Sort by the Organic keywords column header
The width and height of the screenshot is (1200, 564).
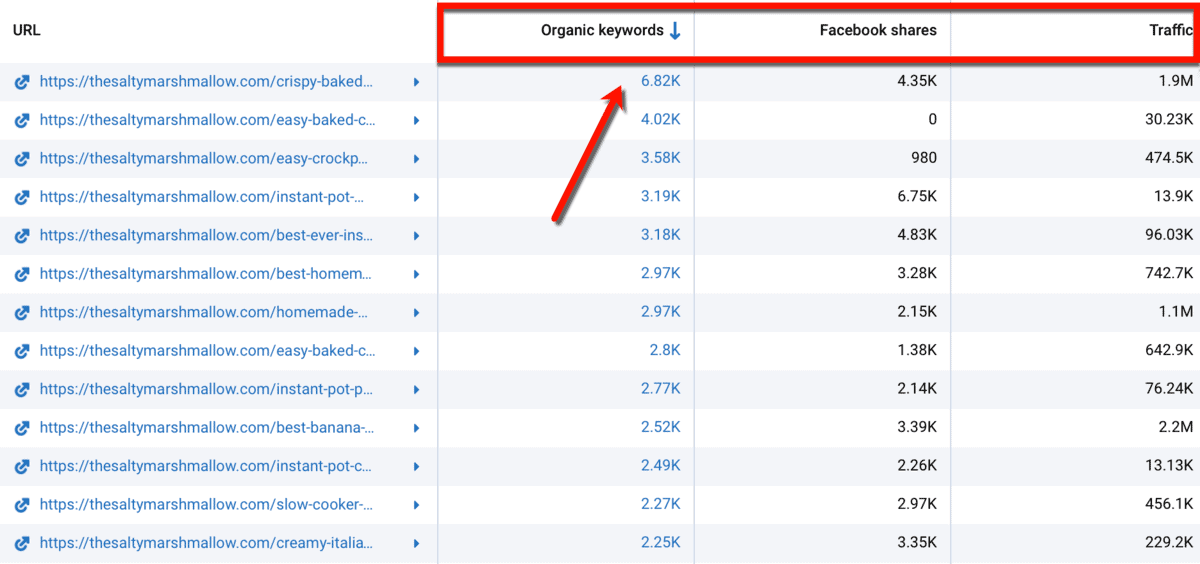pos(602,30)
